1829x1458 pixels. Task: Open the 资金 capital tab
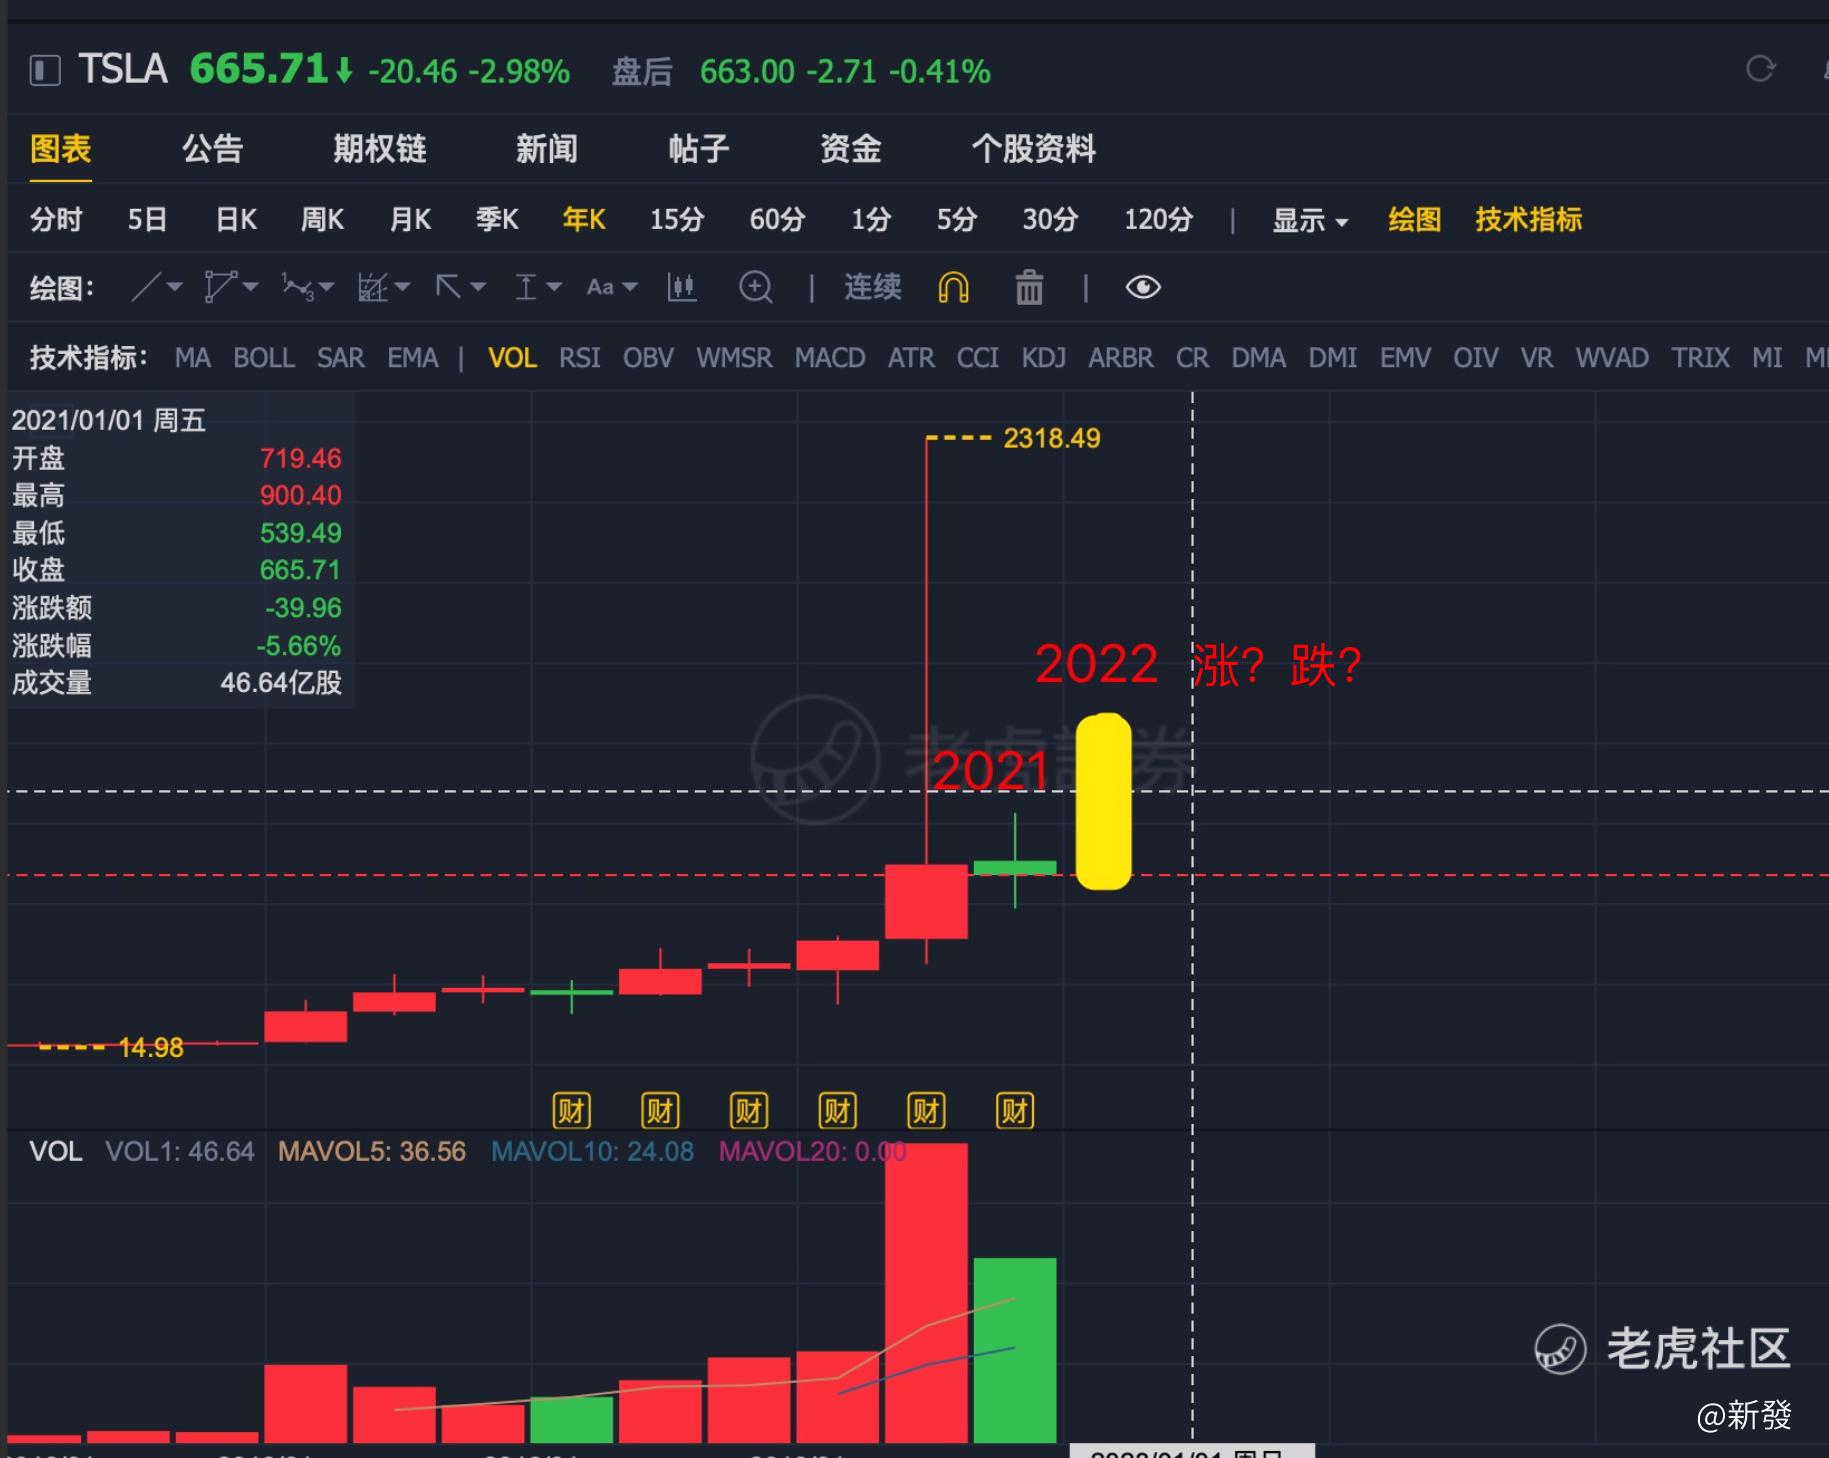click(x=851, y=149)
